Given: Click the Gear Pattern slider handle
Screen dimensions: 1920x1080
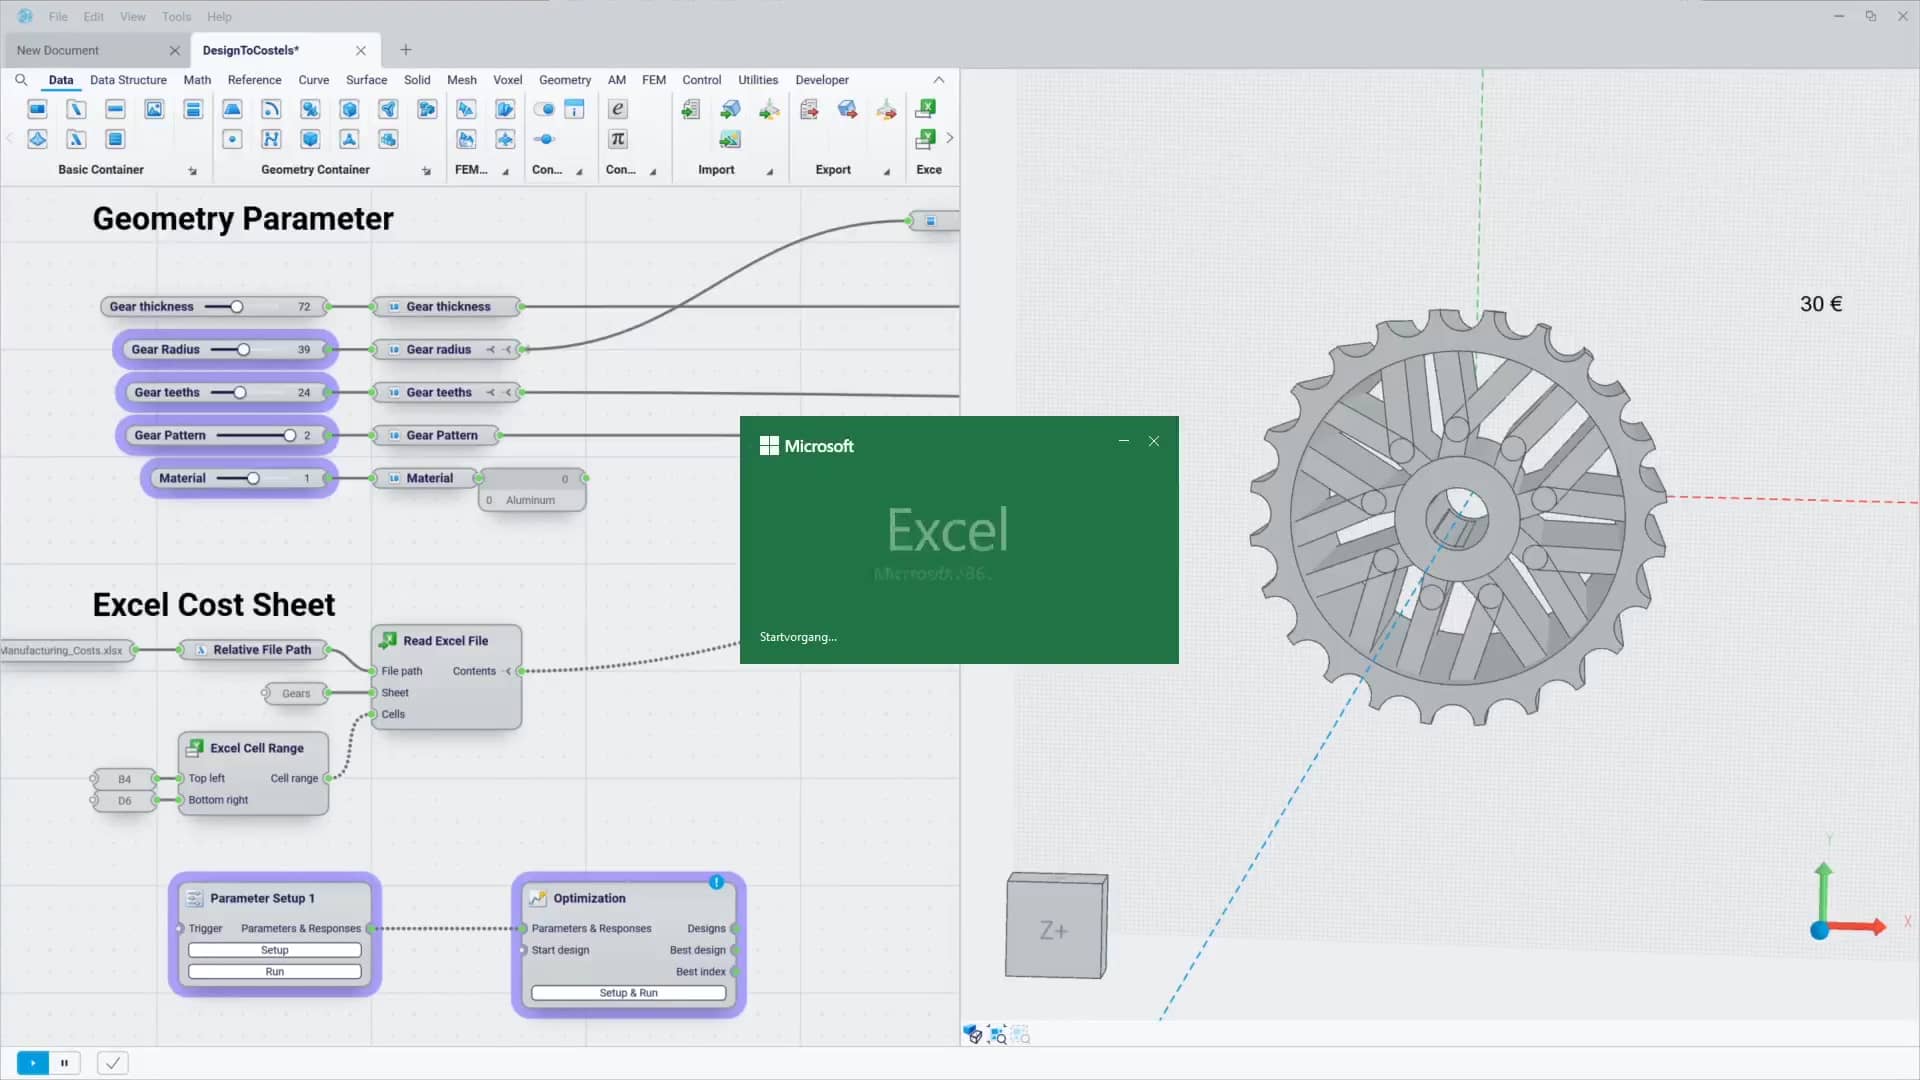Looking at the screenshot, I should tap(290, 435).
